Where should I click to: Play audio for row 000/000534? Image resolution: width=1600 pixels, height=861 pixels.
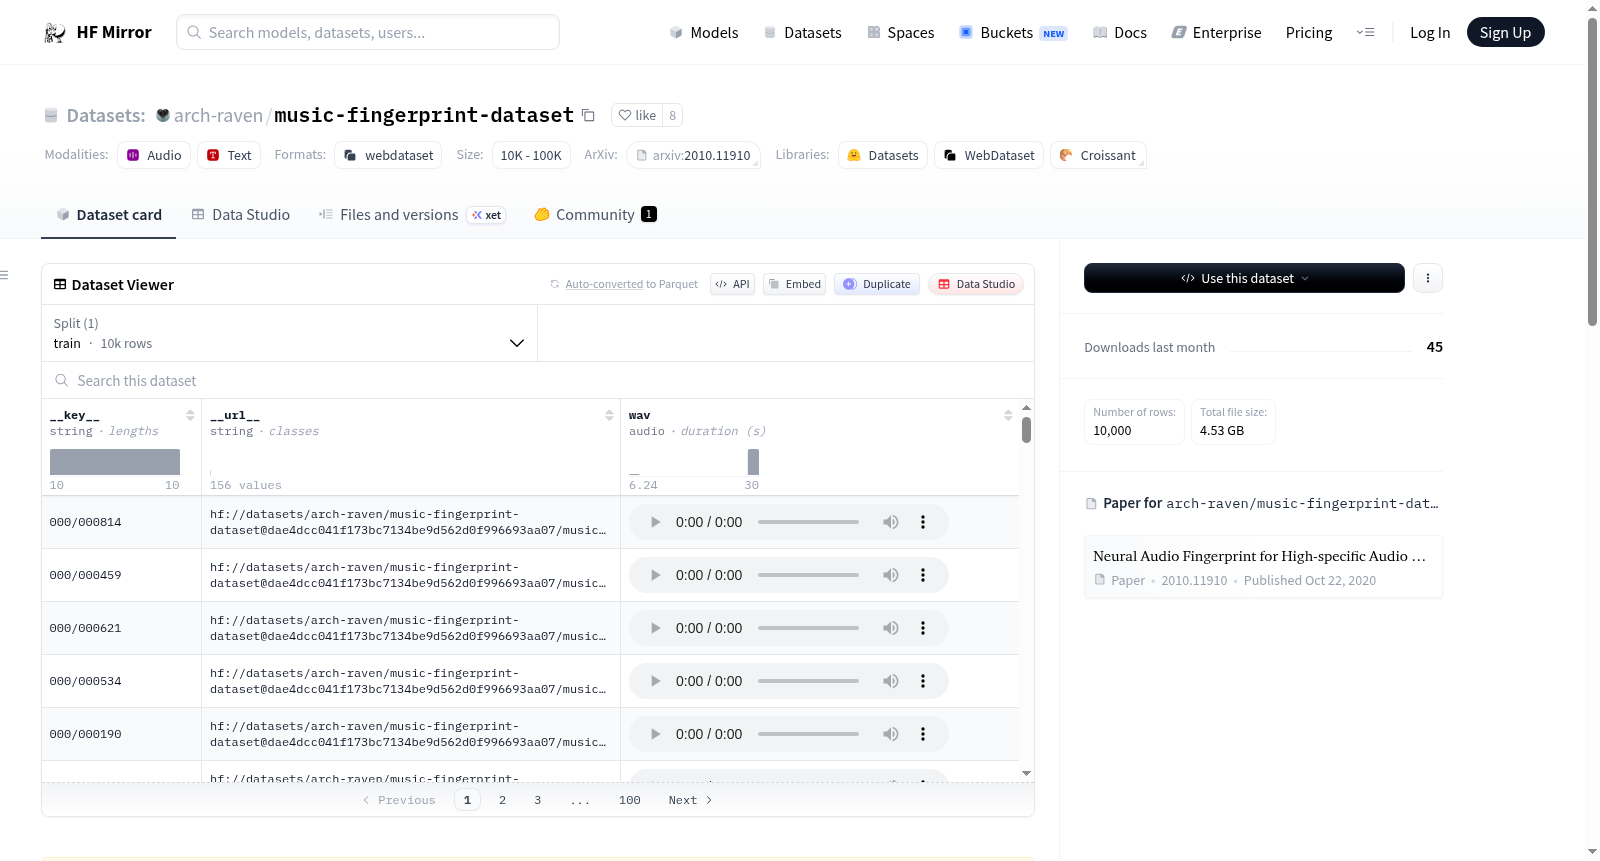click(655, 681)
